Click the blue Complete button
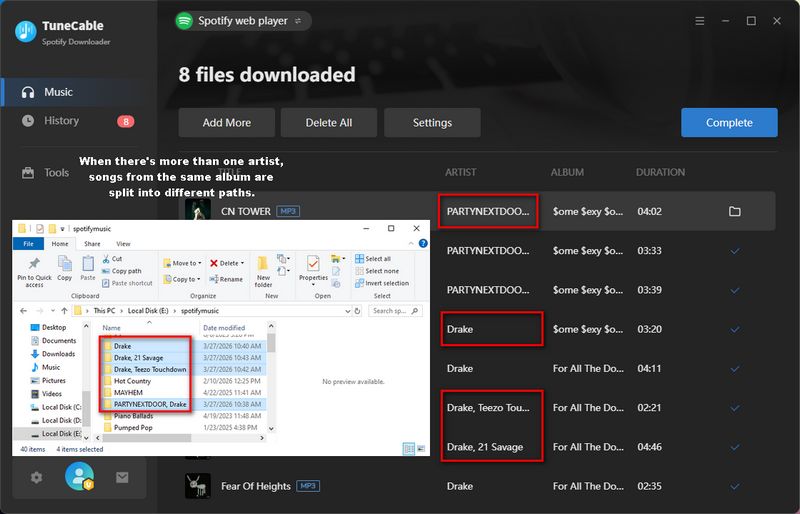This screenshot has height=514, width=800. 729,123
